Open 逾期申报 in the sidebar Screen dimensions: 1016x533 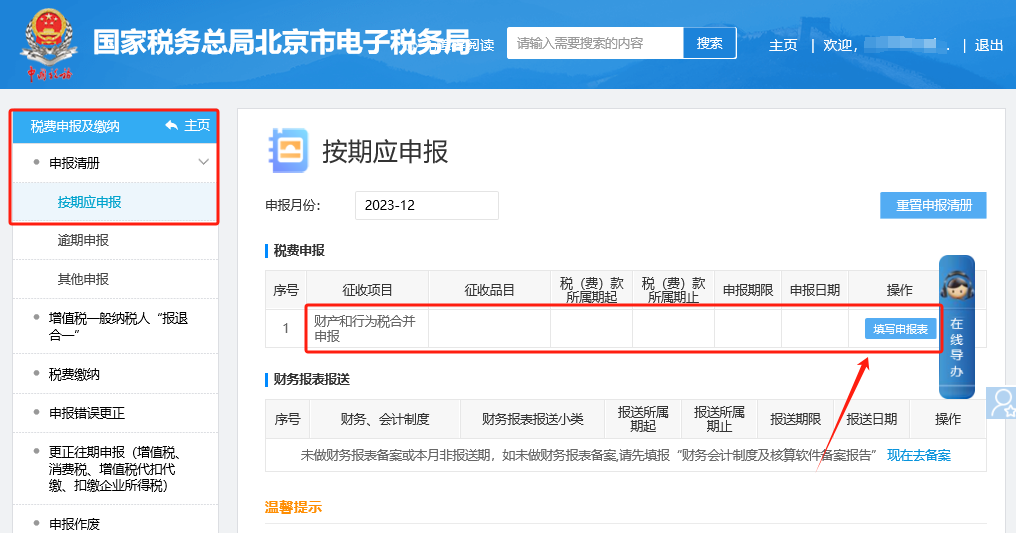83,240
